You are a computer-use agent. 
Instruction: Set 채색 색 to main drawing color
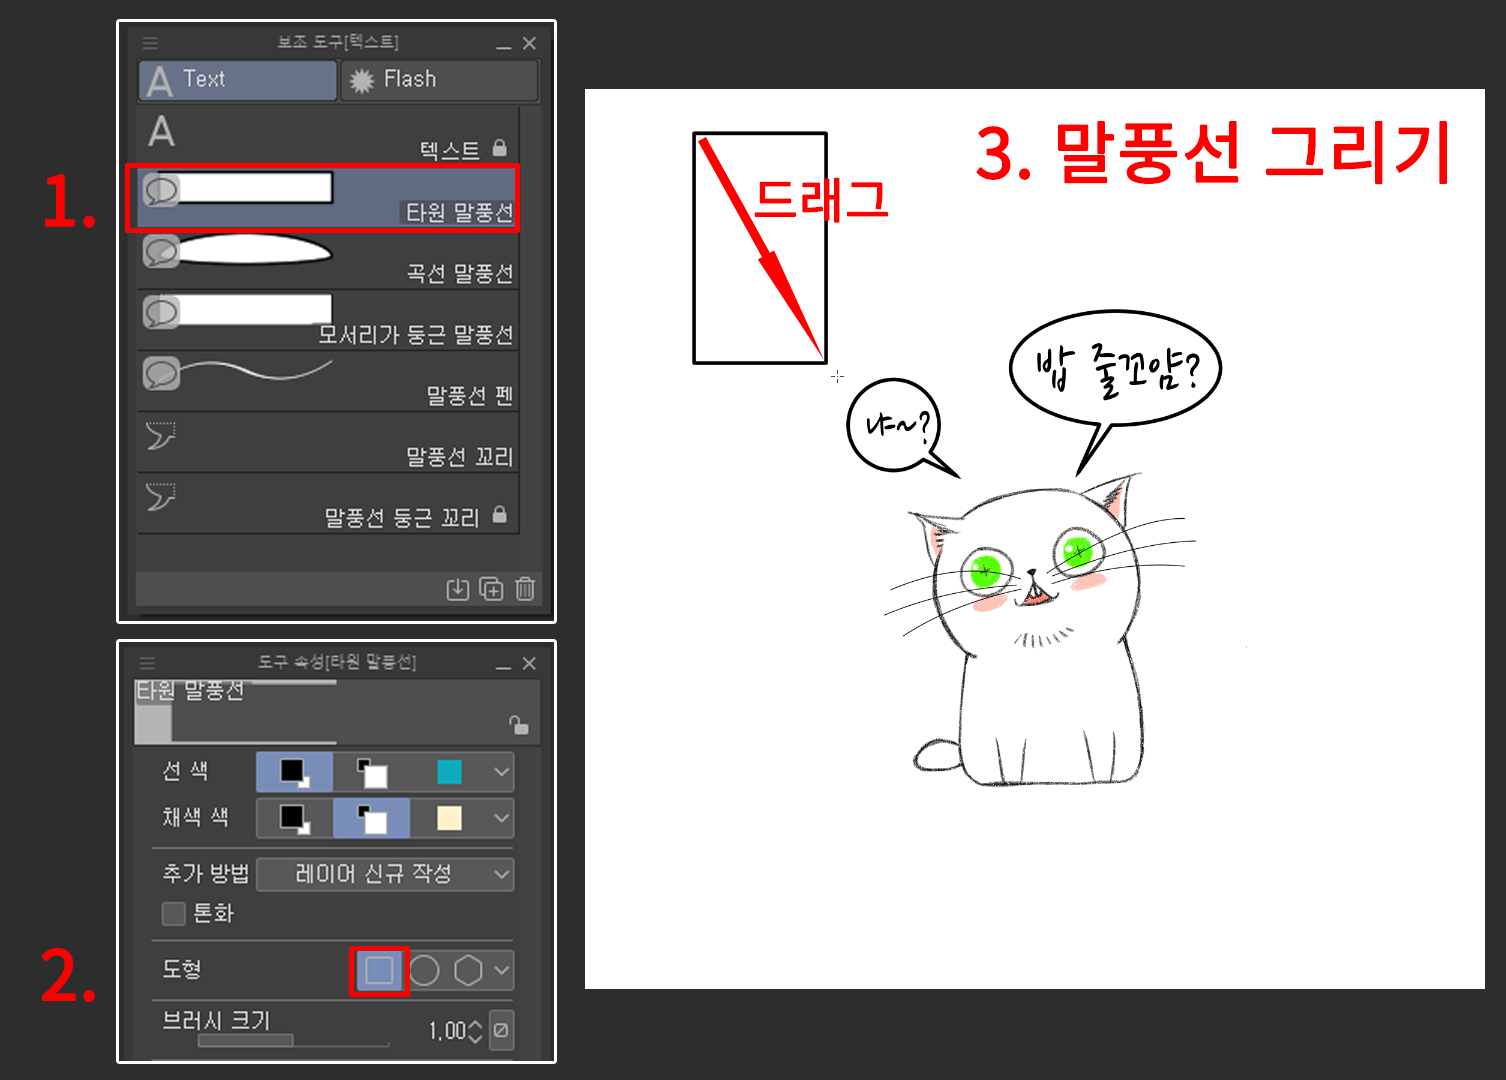point(294,818)
